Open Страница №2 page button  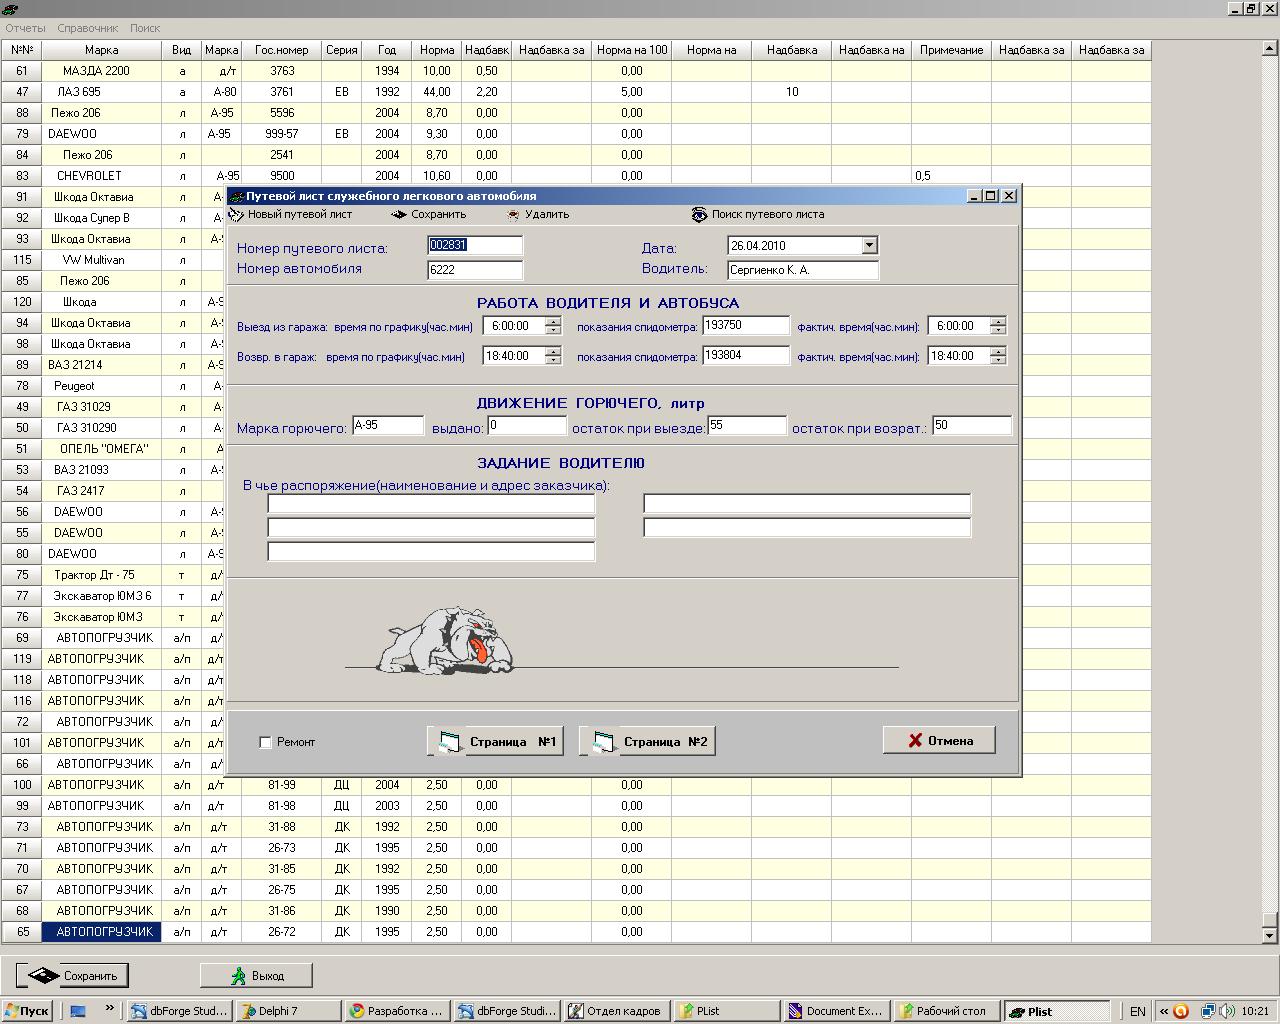click(x=647, y=741)
